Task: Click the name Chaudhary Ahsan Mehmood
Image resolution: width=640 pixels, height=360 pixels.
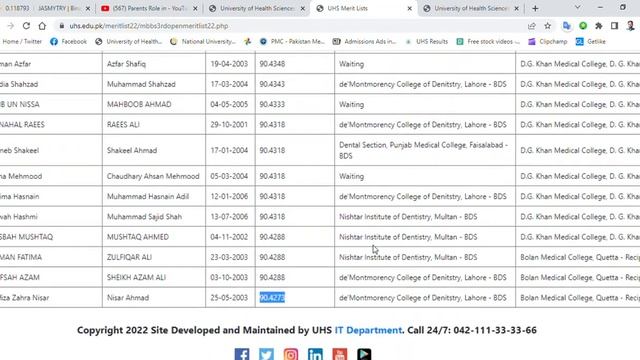Action: pyautogui.click(x=153, y=176)
